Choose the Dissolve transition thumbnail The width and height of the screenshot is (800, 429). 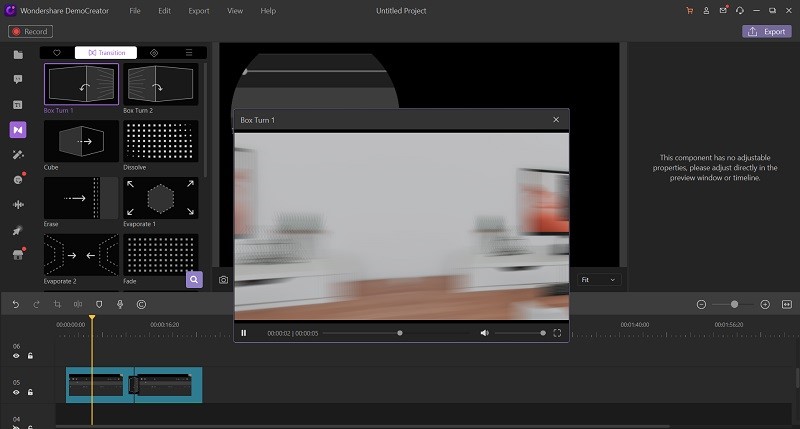coord(161,141)
